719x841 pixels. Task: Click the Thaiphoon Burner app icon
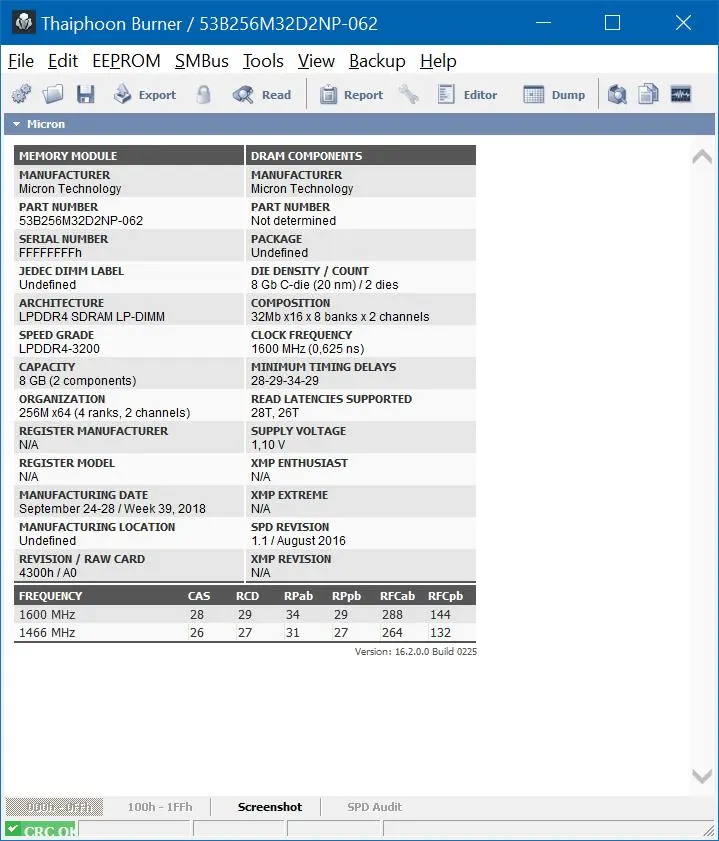click(23, 23)
